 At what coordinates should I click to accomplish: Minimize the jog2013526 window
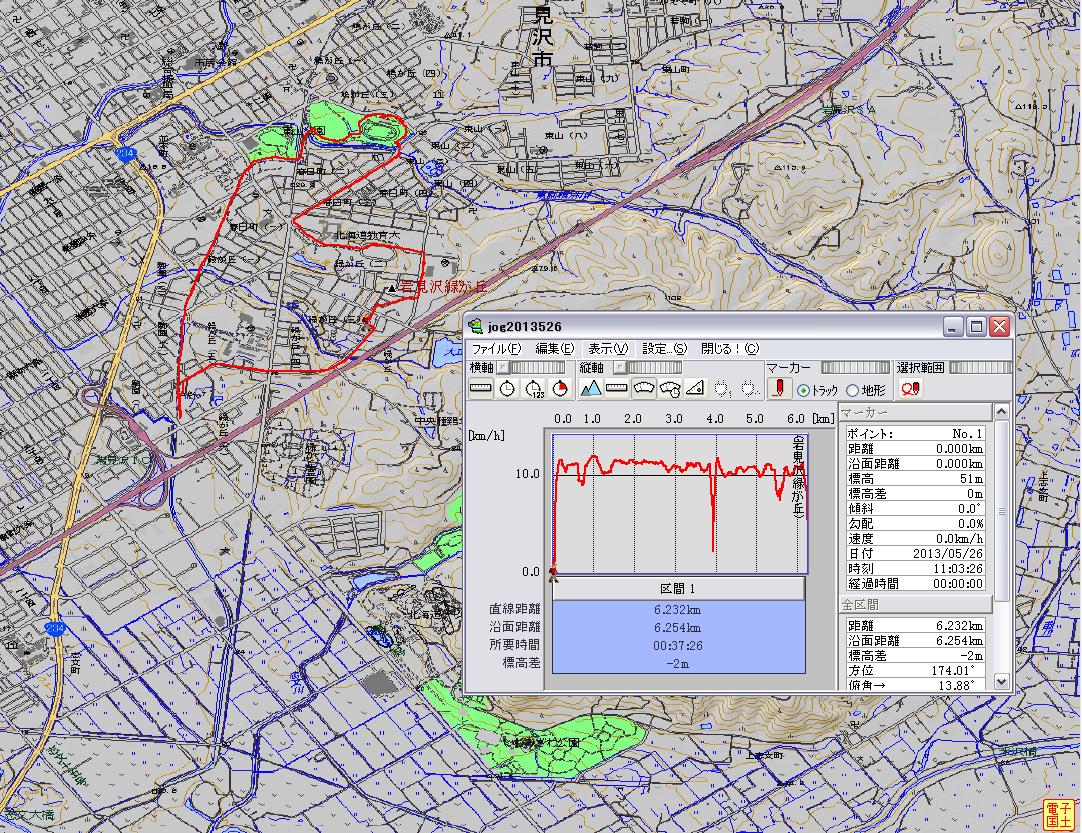954,326
